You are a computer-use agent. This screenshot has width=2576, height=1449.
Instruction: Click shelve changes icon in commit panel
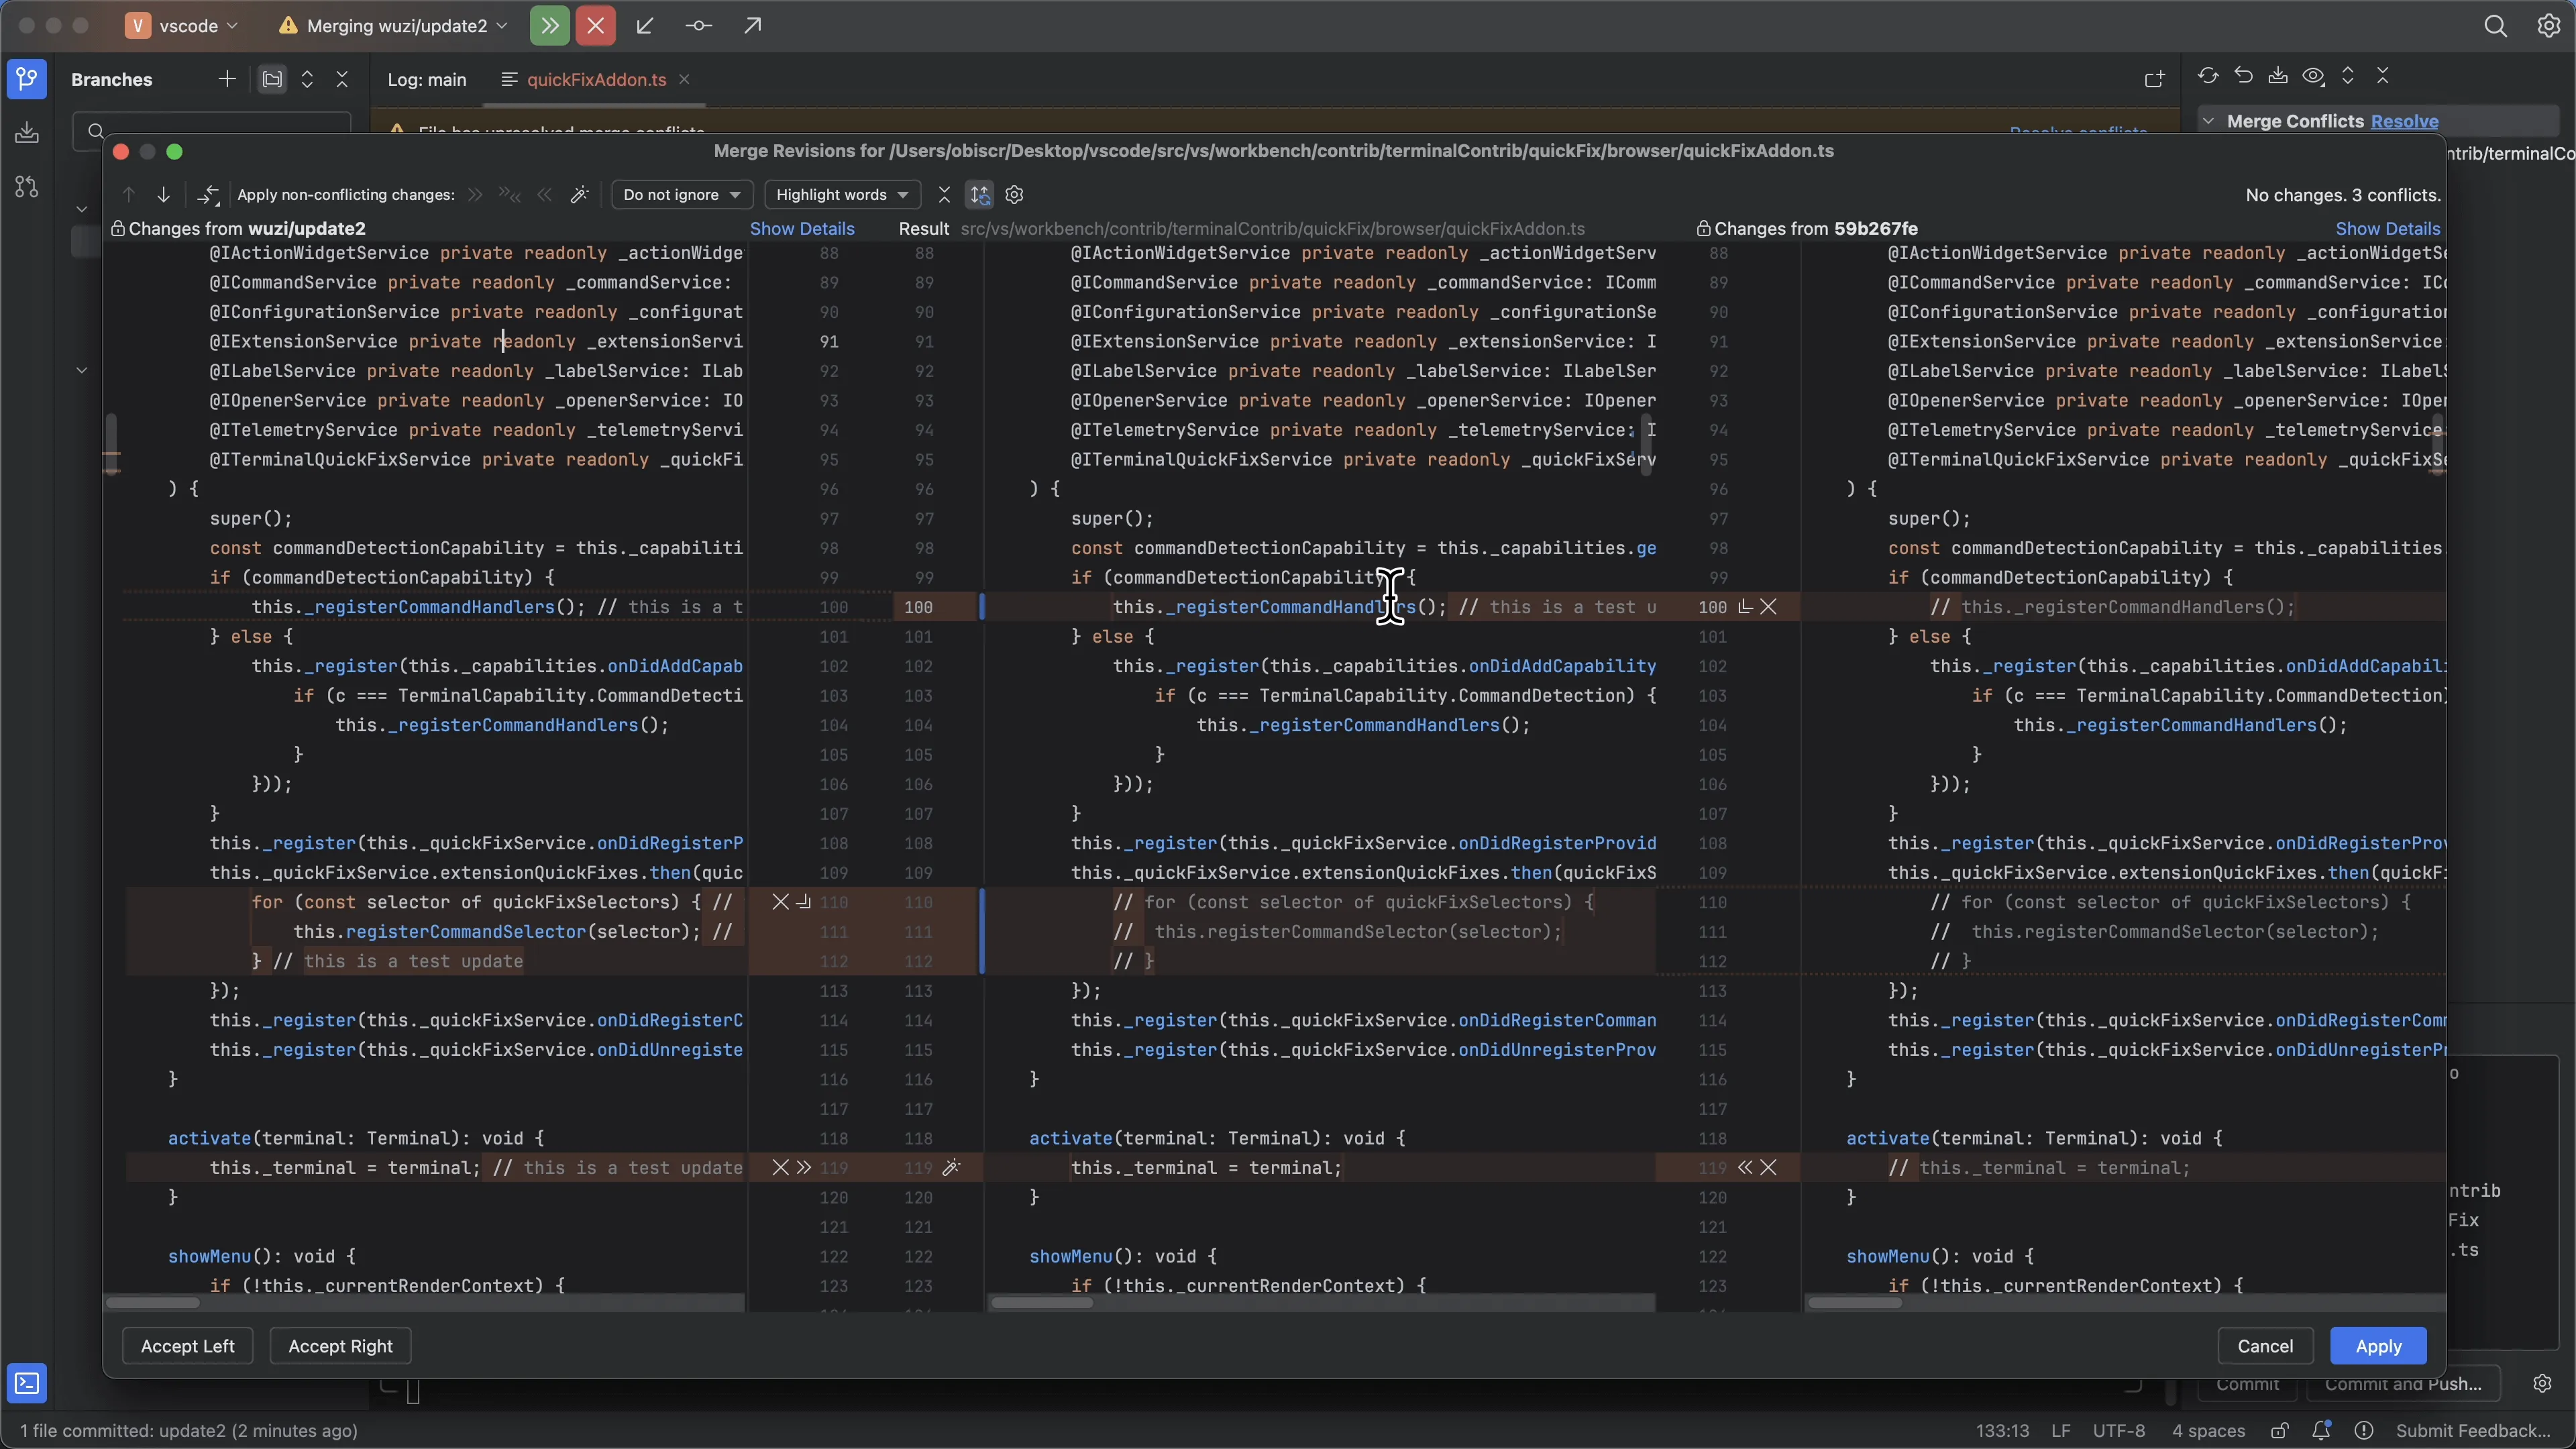[x=2278, y=76]
